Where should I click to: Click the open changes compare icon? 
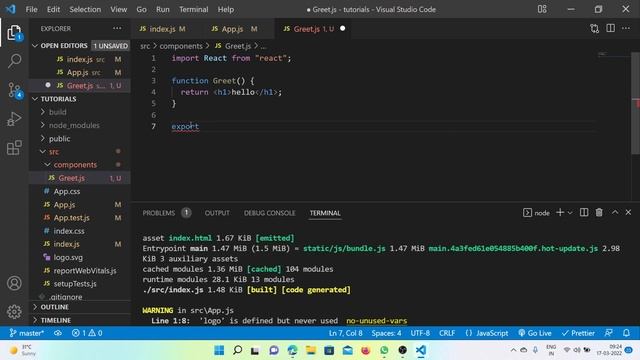point(594,29)
